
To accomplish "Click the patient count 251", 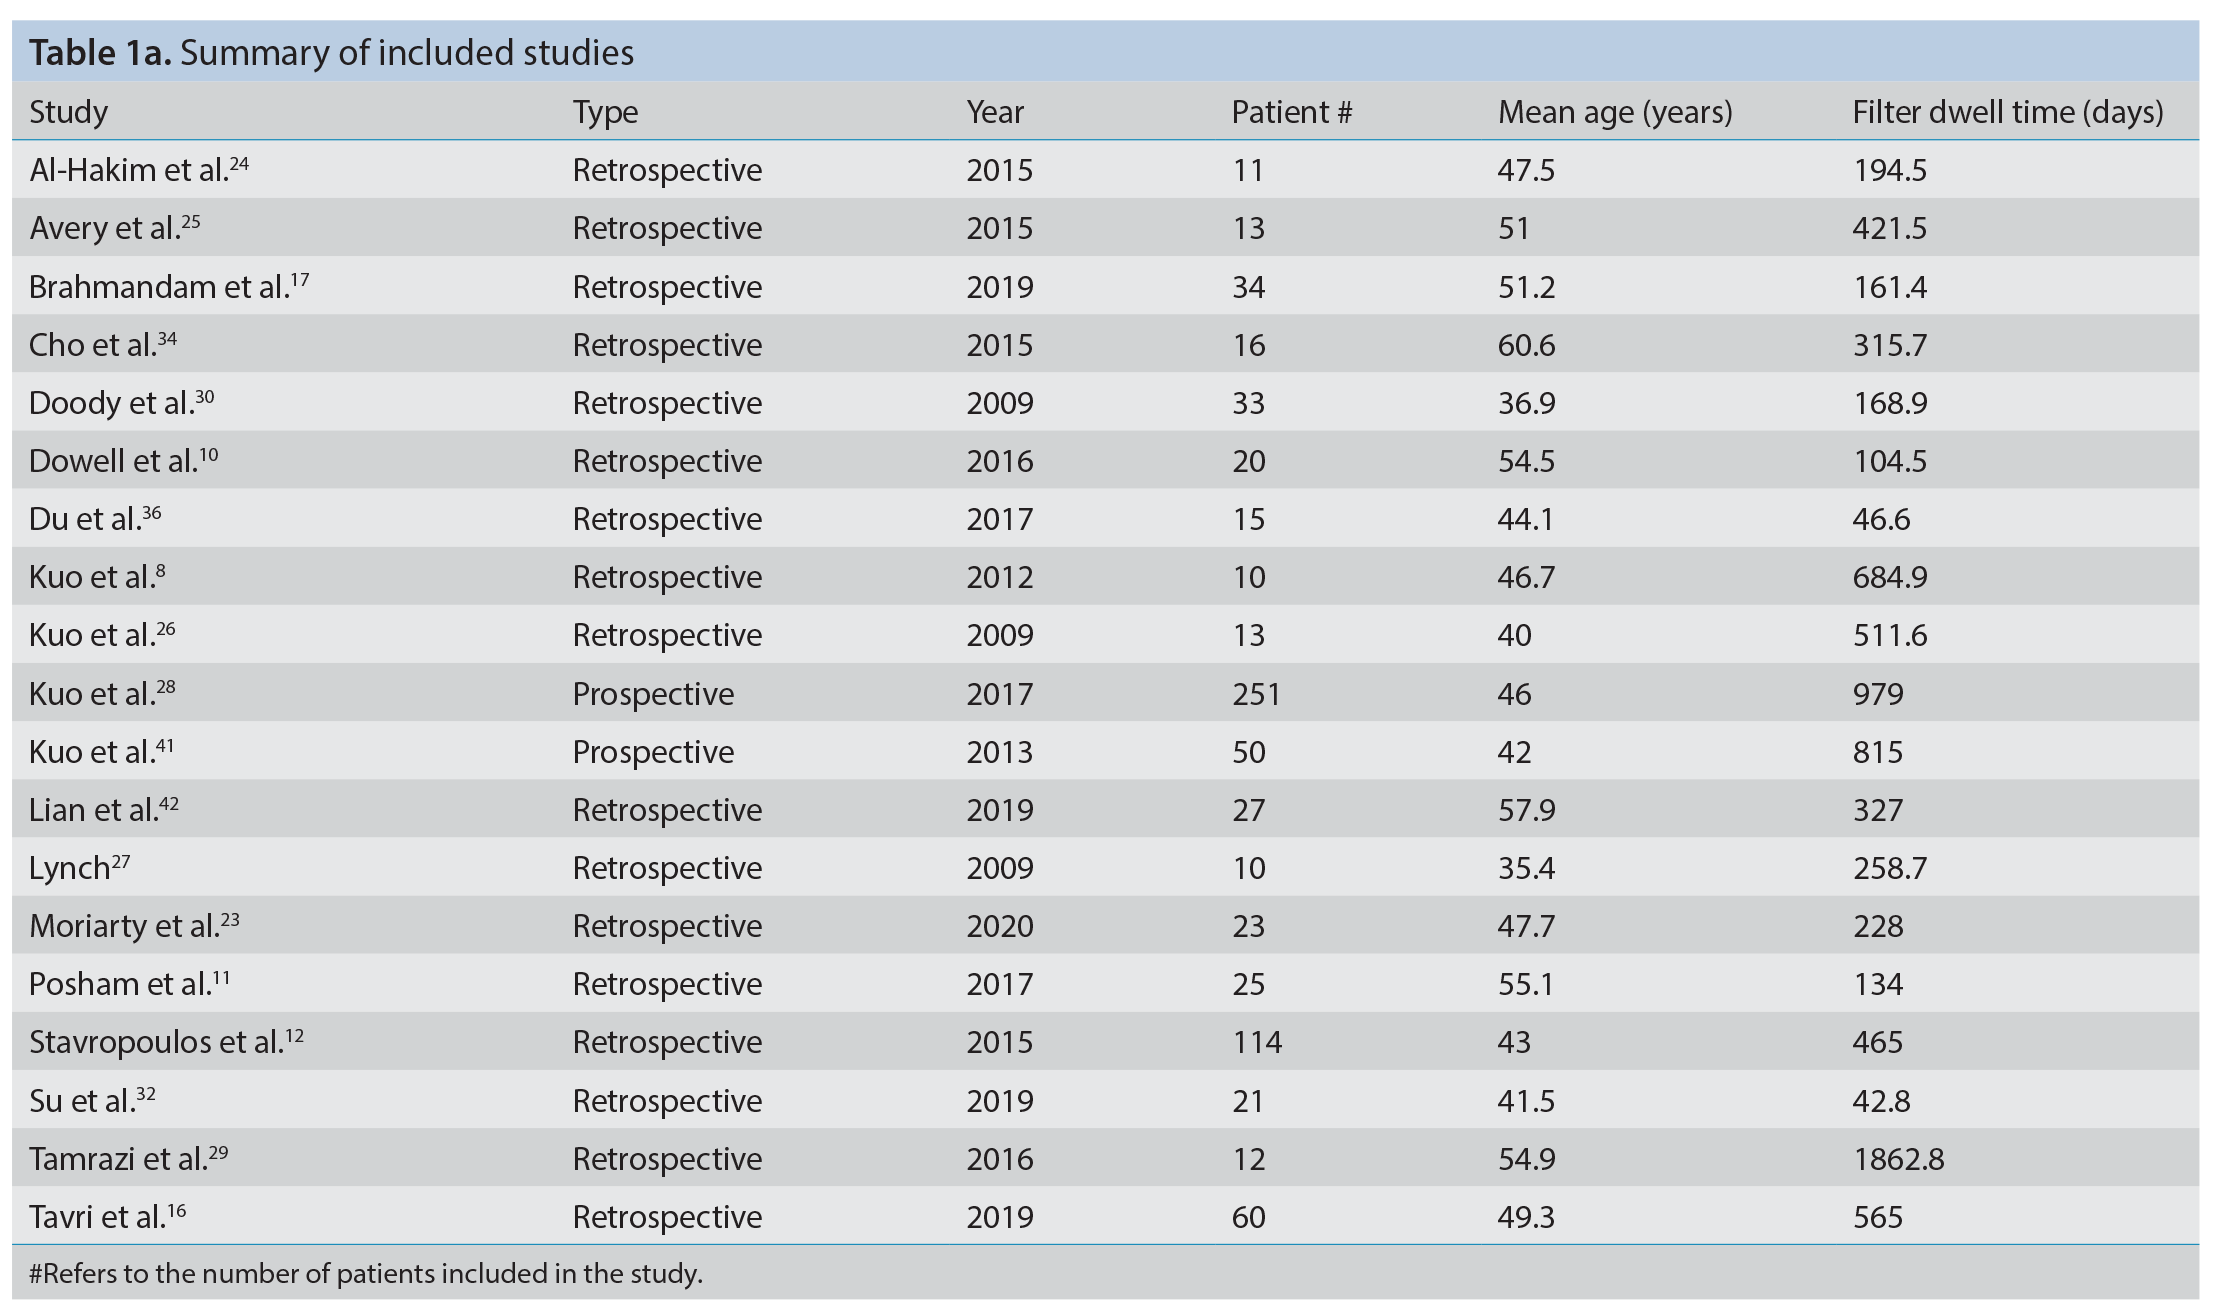I will coord(1256,693).
